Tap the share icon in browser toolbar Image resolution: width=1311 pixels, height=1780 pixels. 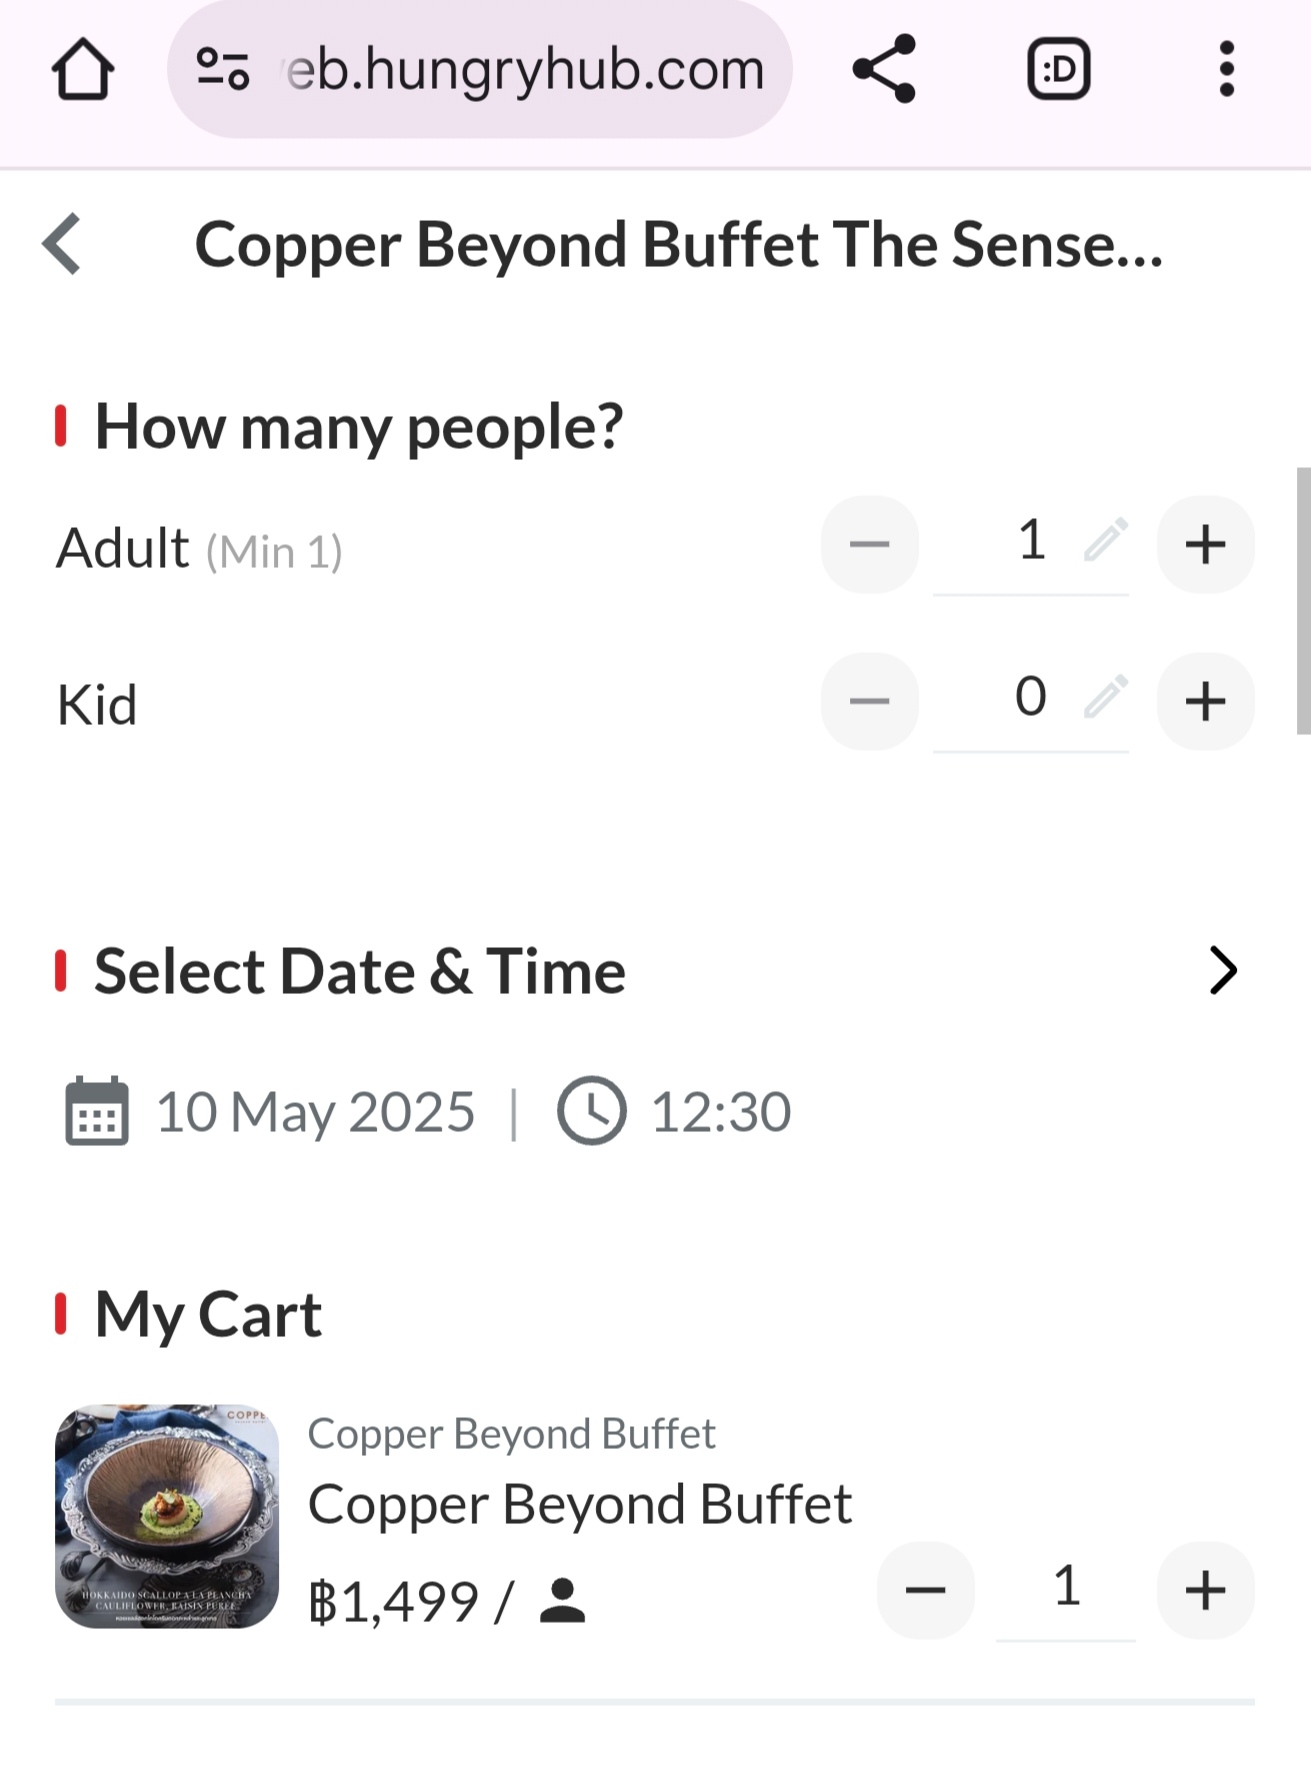click(884, 69)
